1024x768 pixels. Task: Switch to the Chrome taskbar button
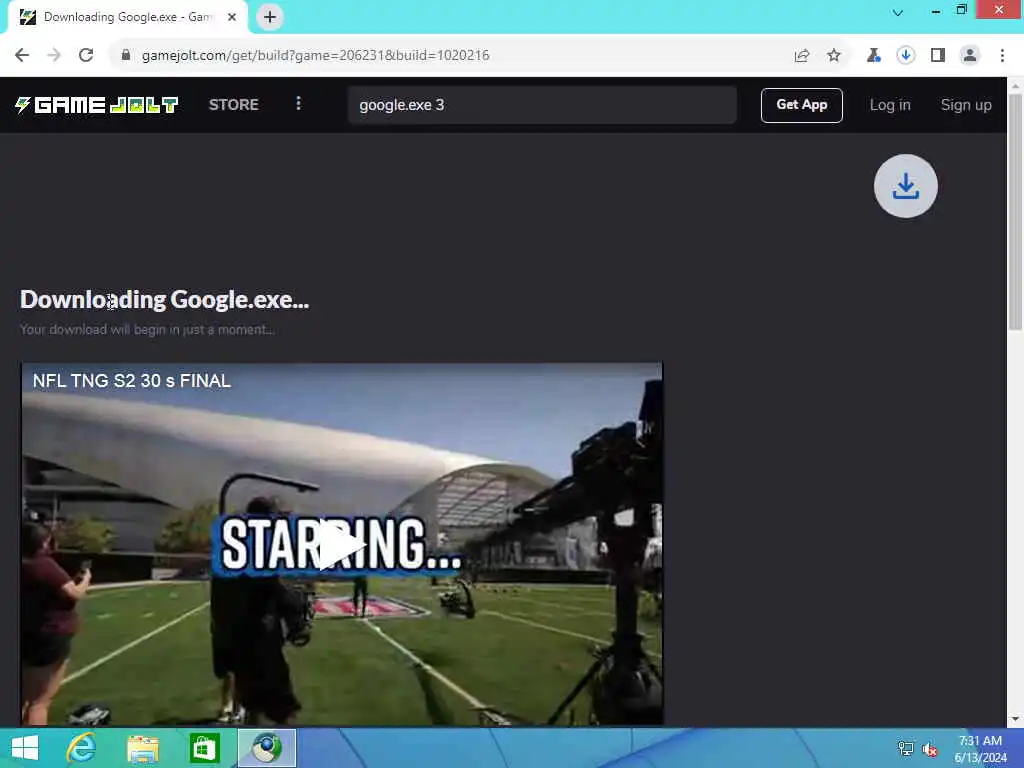pos(266,748)
